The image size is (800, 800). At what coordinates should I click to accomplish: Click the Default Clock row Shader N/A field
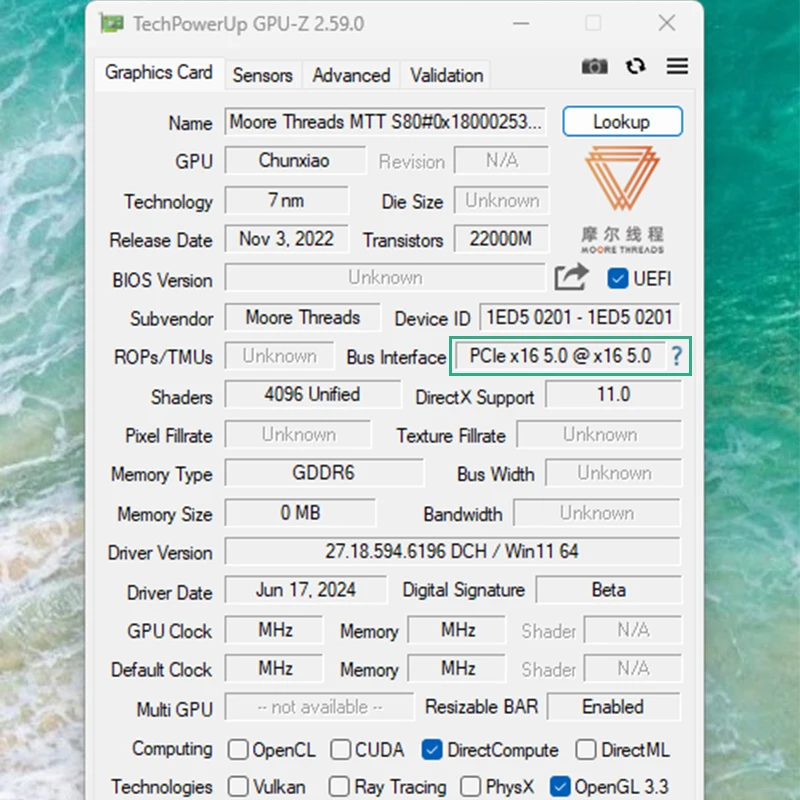point(633,668)
